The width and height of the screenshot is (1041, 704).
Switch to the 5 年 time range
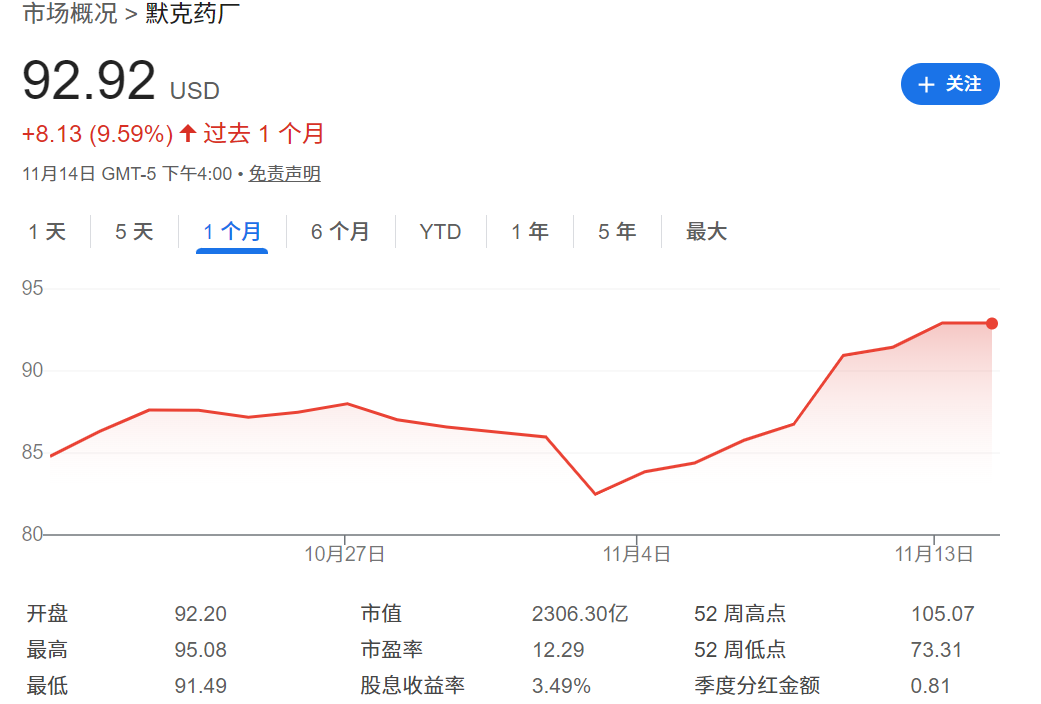pyautogui.click(x=617, y=231)
